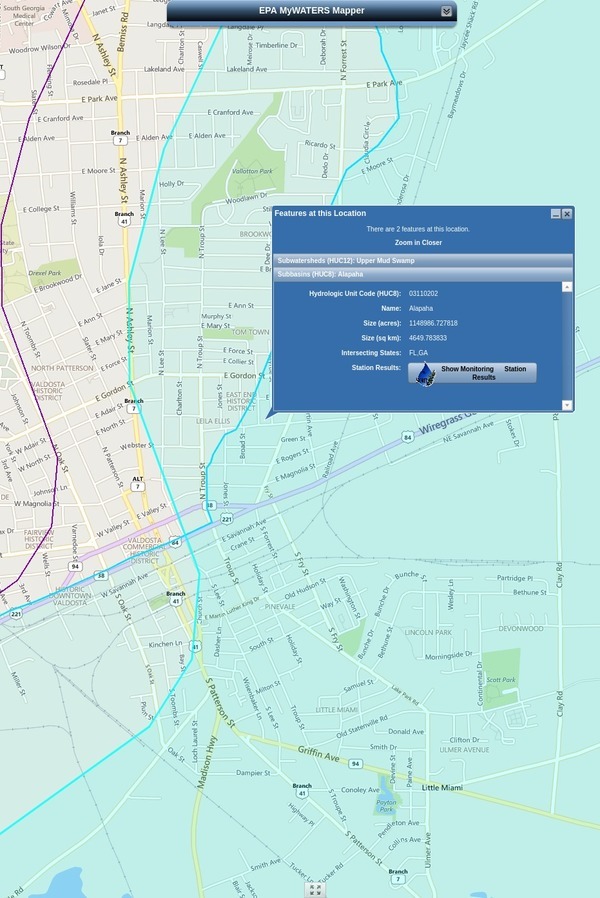Click the Name value Alapaha
Screen dimensions: 600x898
pos(421,309)
